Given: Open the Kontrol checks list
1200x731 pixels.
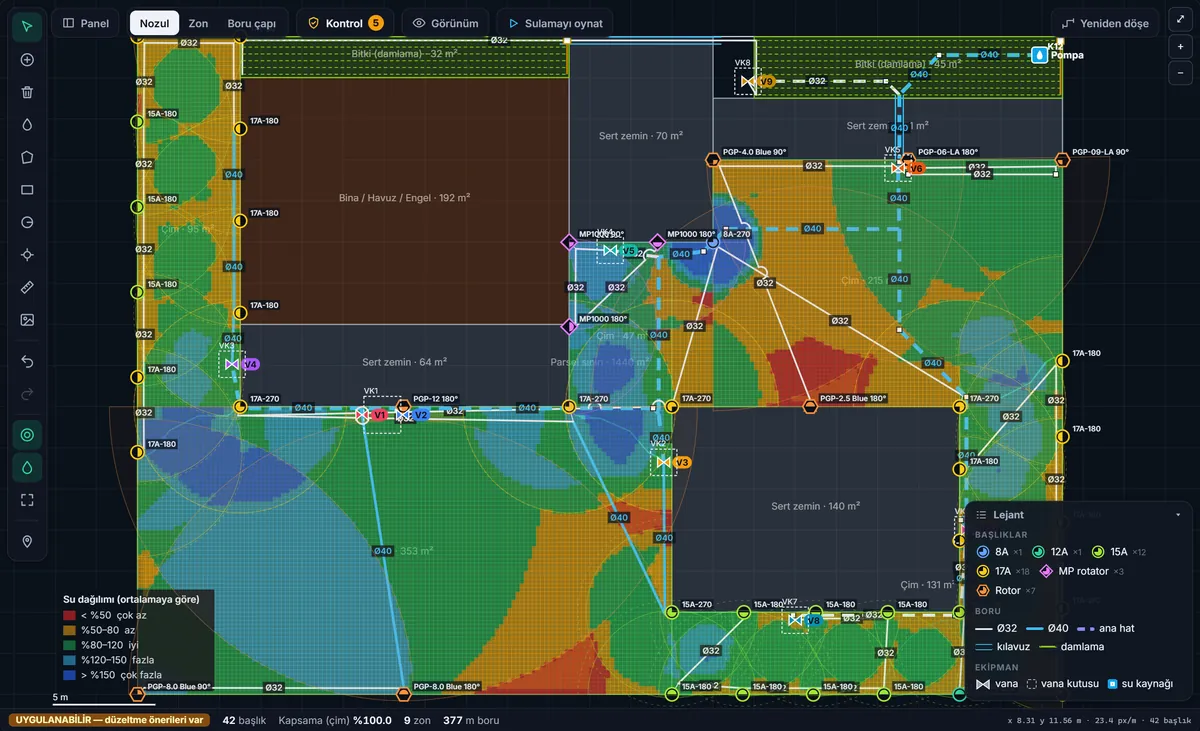Looking at the screenshot, I should coord(344,23).
